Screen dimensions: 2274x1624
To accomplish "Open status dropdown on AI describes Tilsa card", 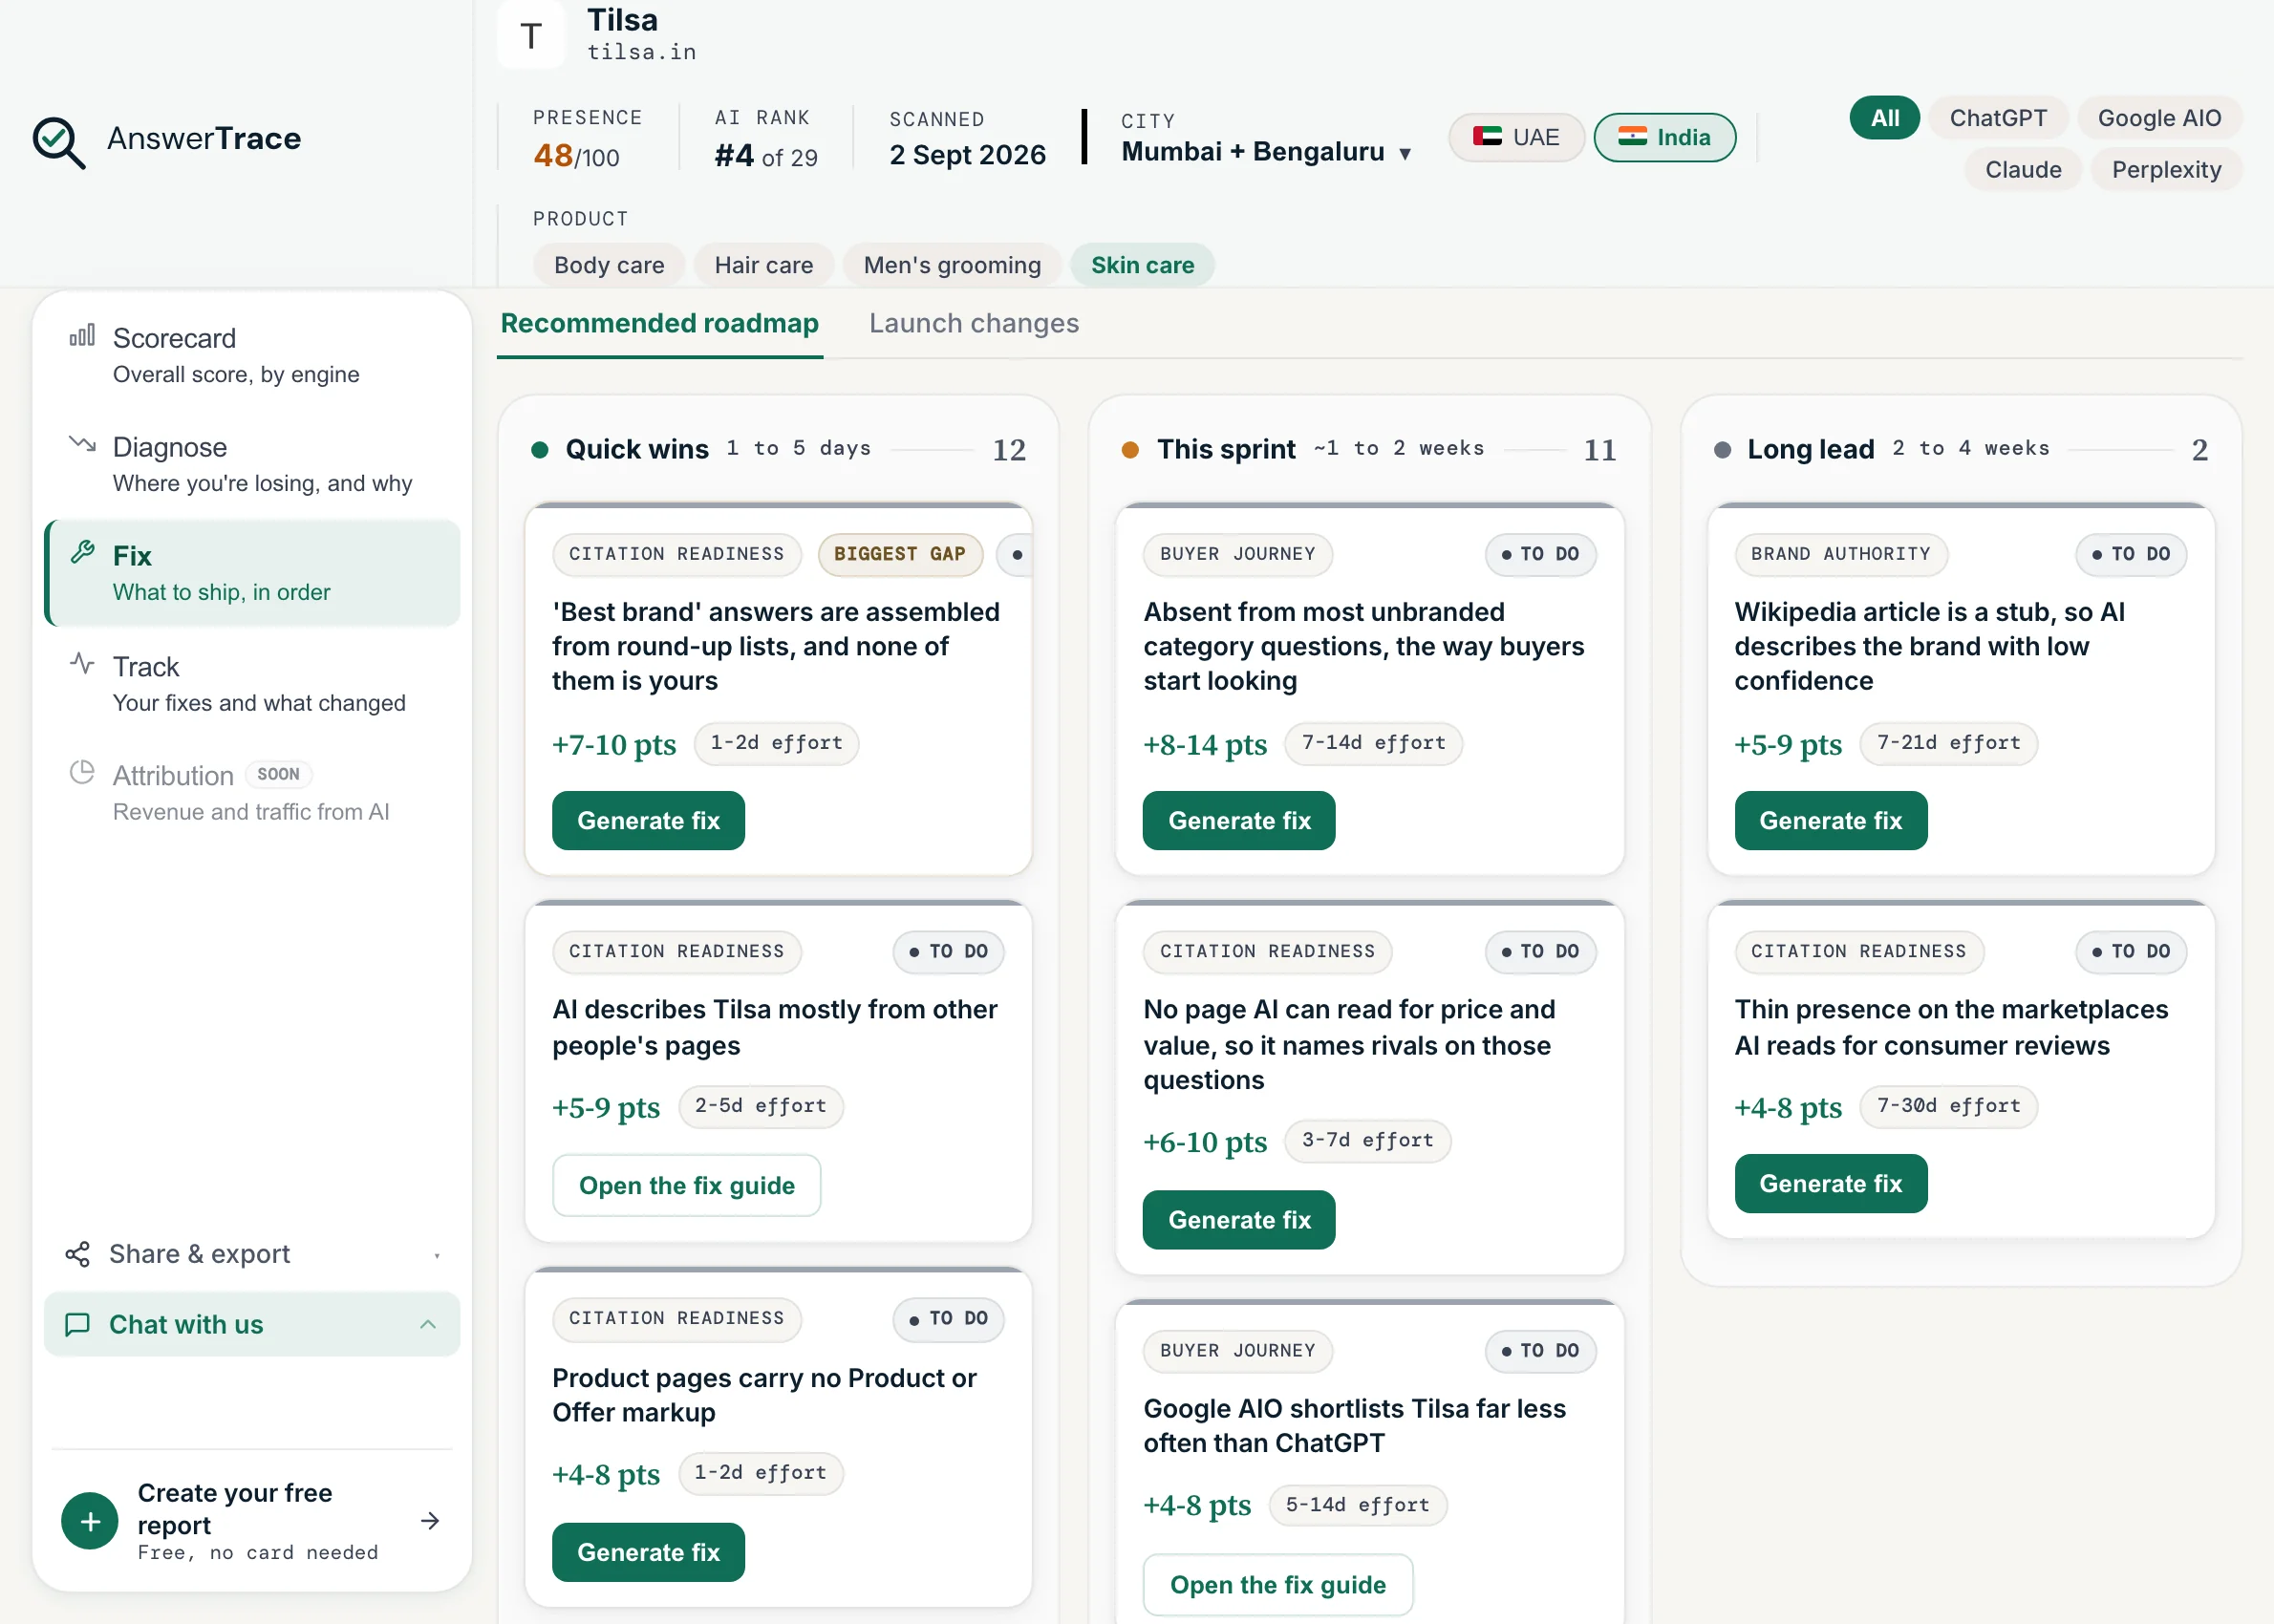I will 949,952.
